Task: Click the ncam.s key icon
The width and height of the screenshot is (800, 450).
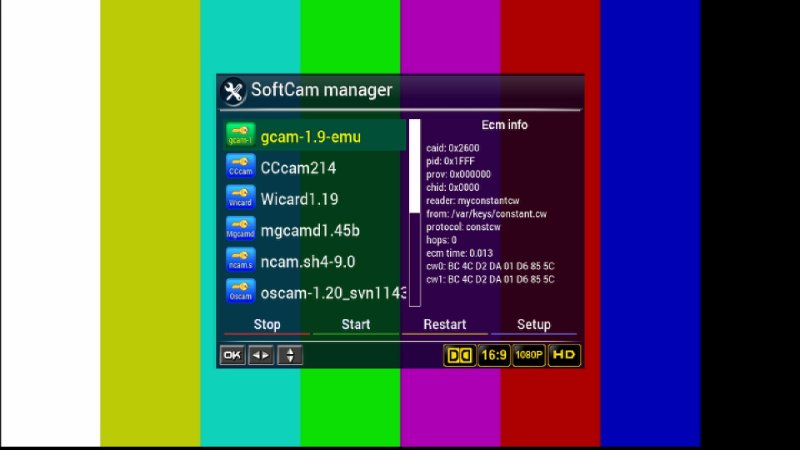Action: (241, 261)
